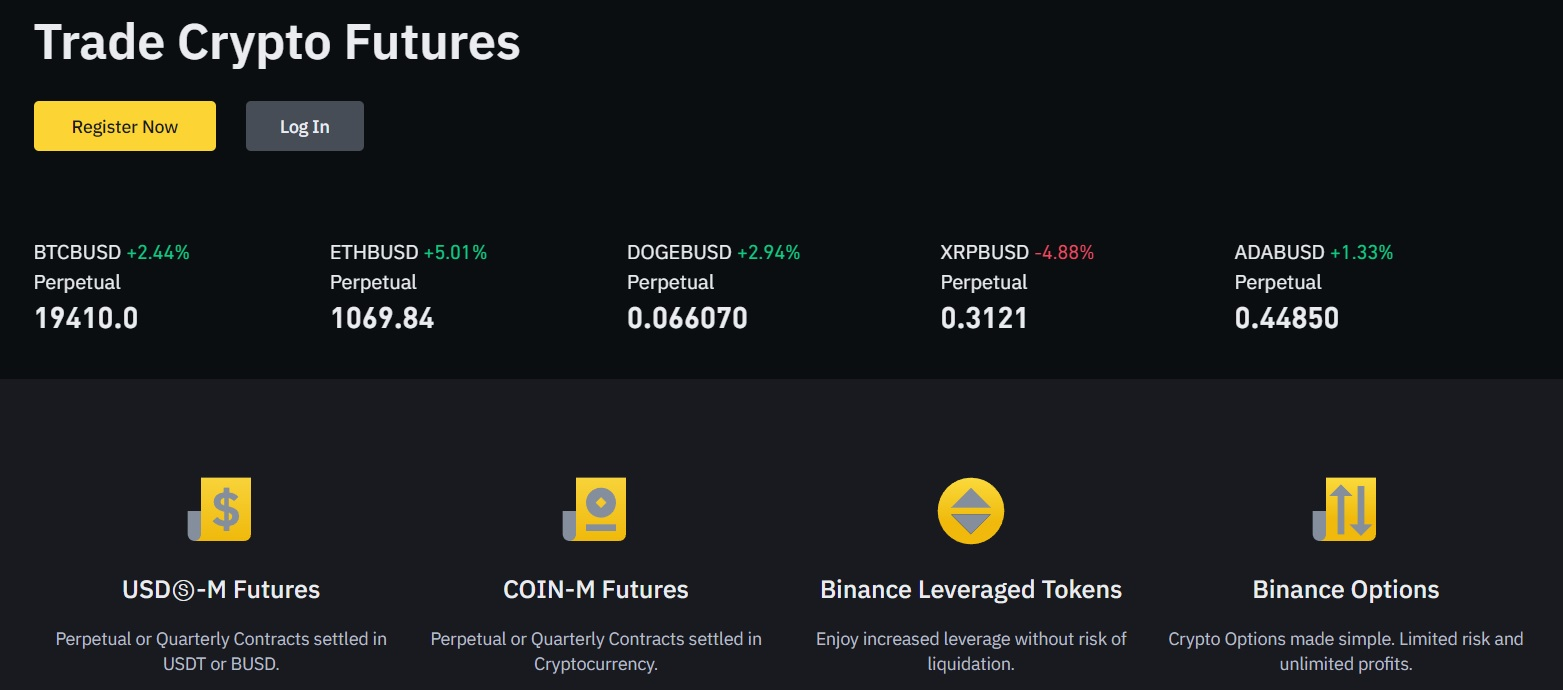Click the ADABUSD price 0.44850
The width and height of the screenshot is (1563, 690).
tap(1287, 319)
